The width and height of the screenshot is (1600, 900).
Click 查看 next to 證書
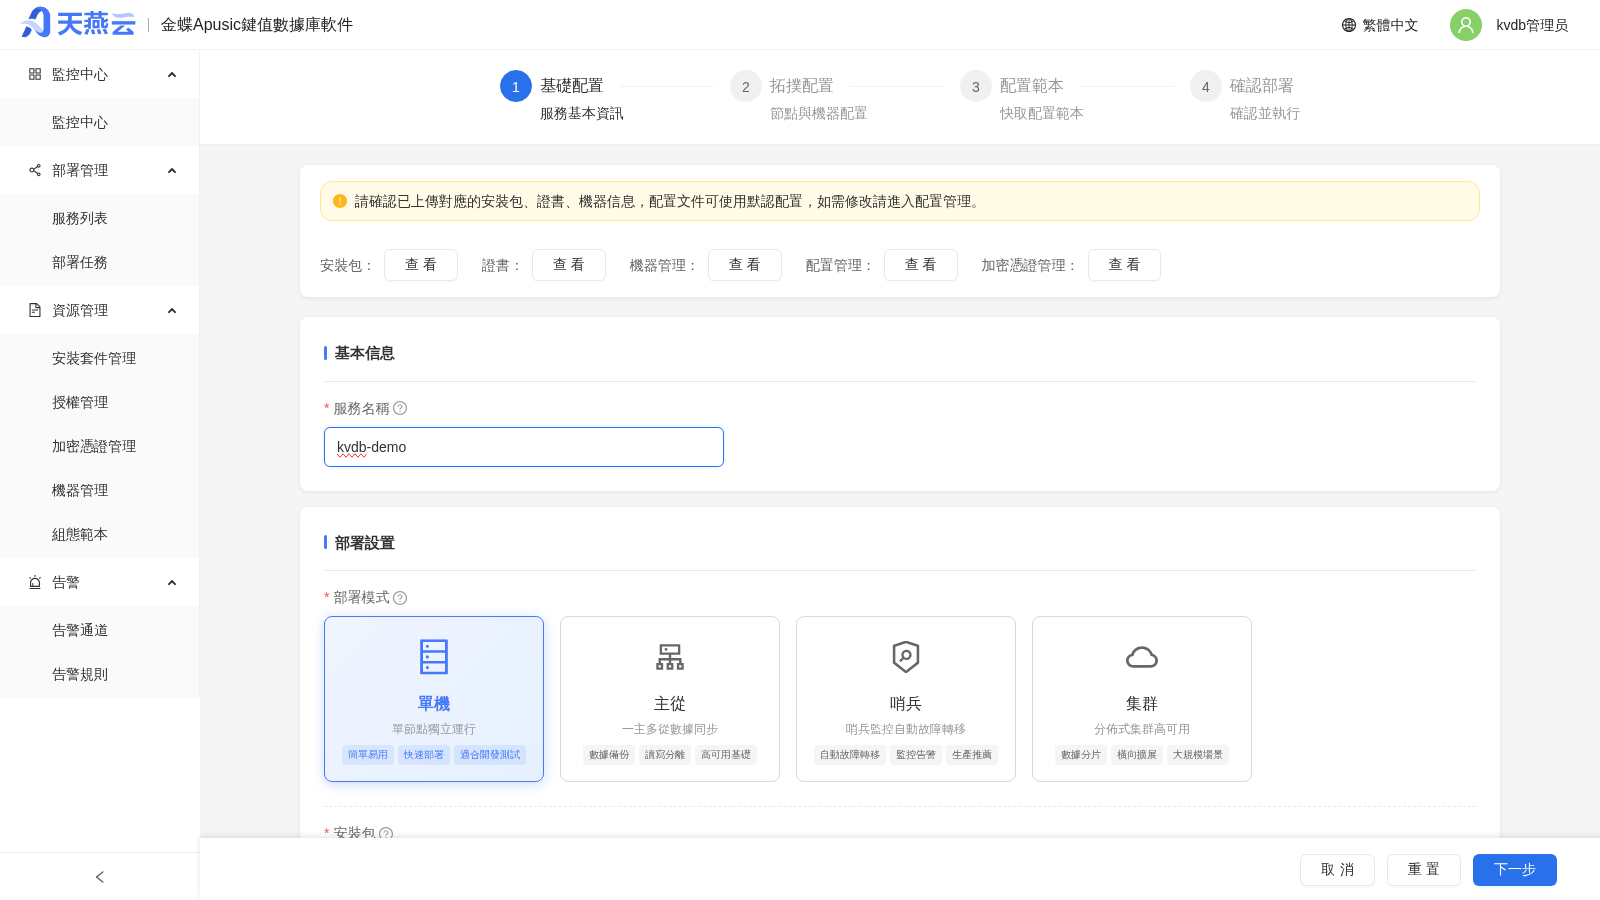point(569,265)
